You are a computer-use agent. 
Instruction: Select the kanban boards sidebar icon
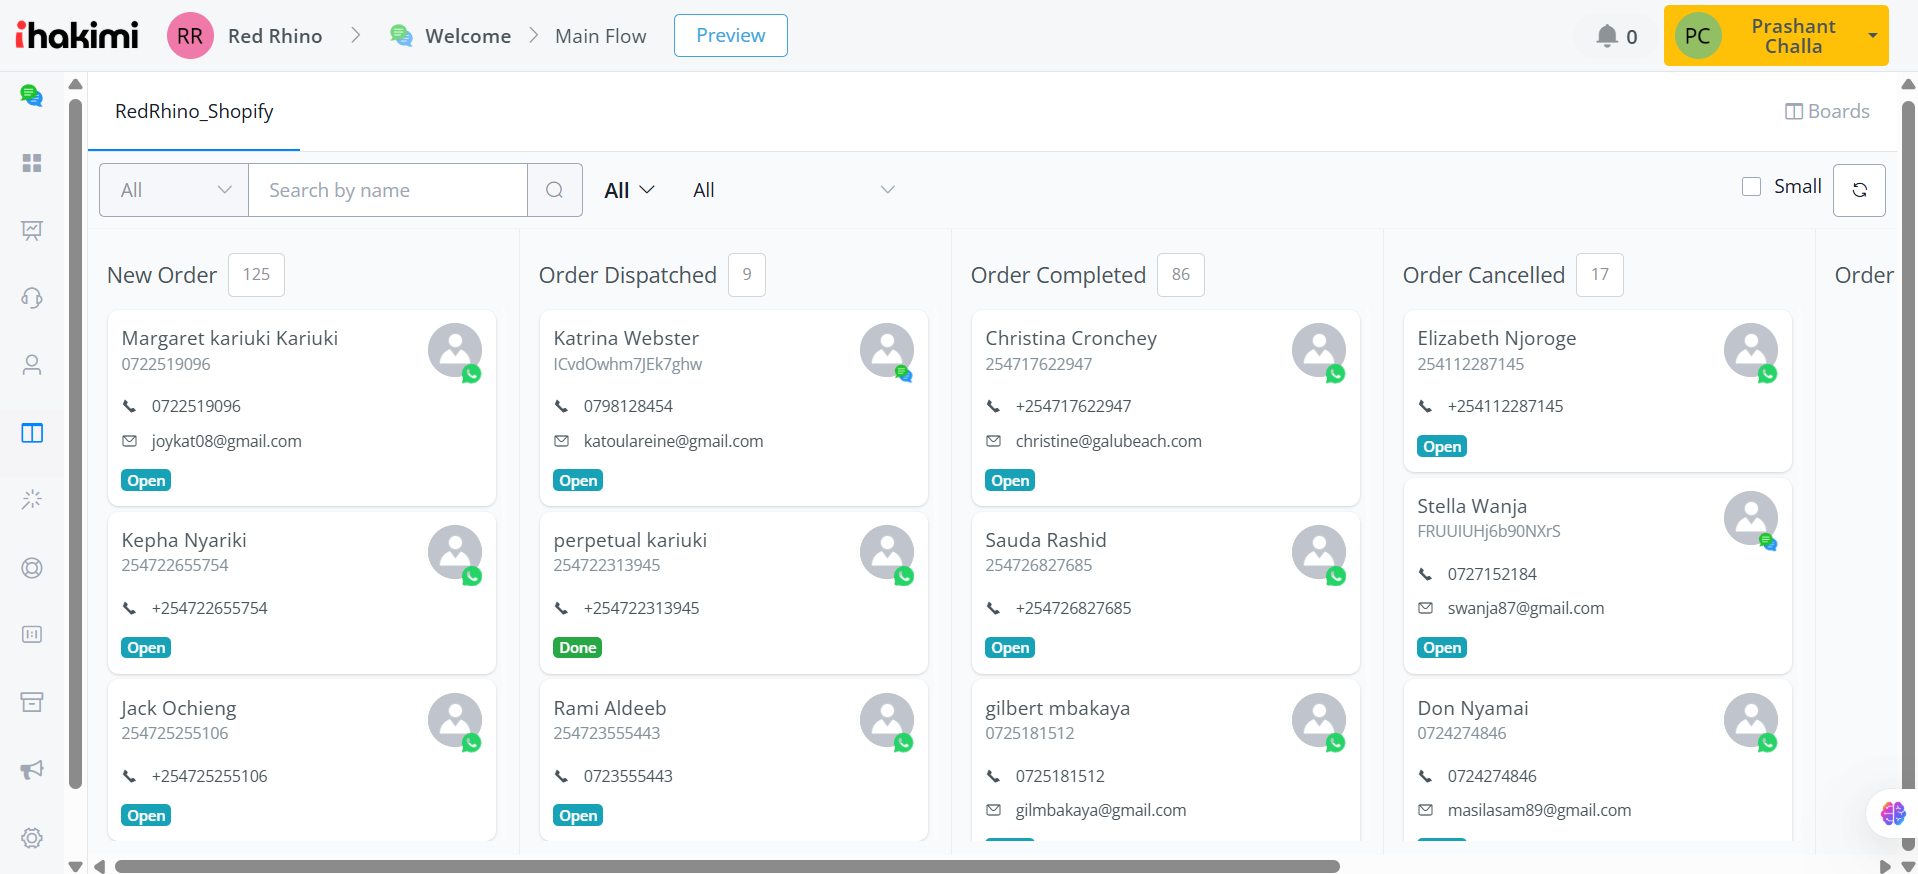[x=32, y=433]
